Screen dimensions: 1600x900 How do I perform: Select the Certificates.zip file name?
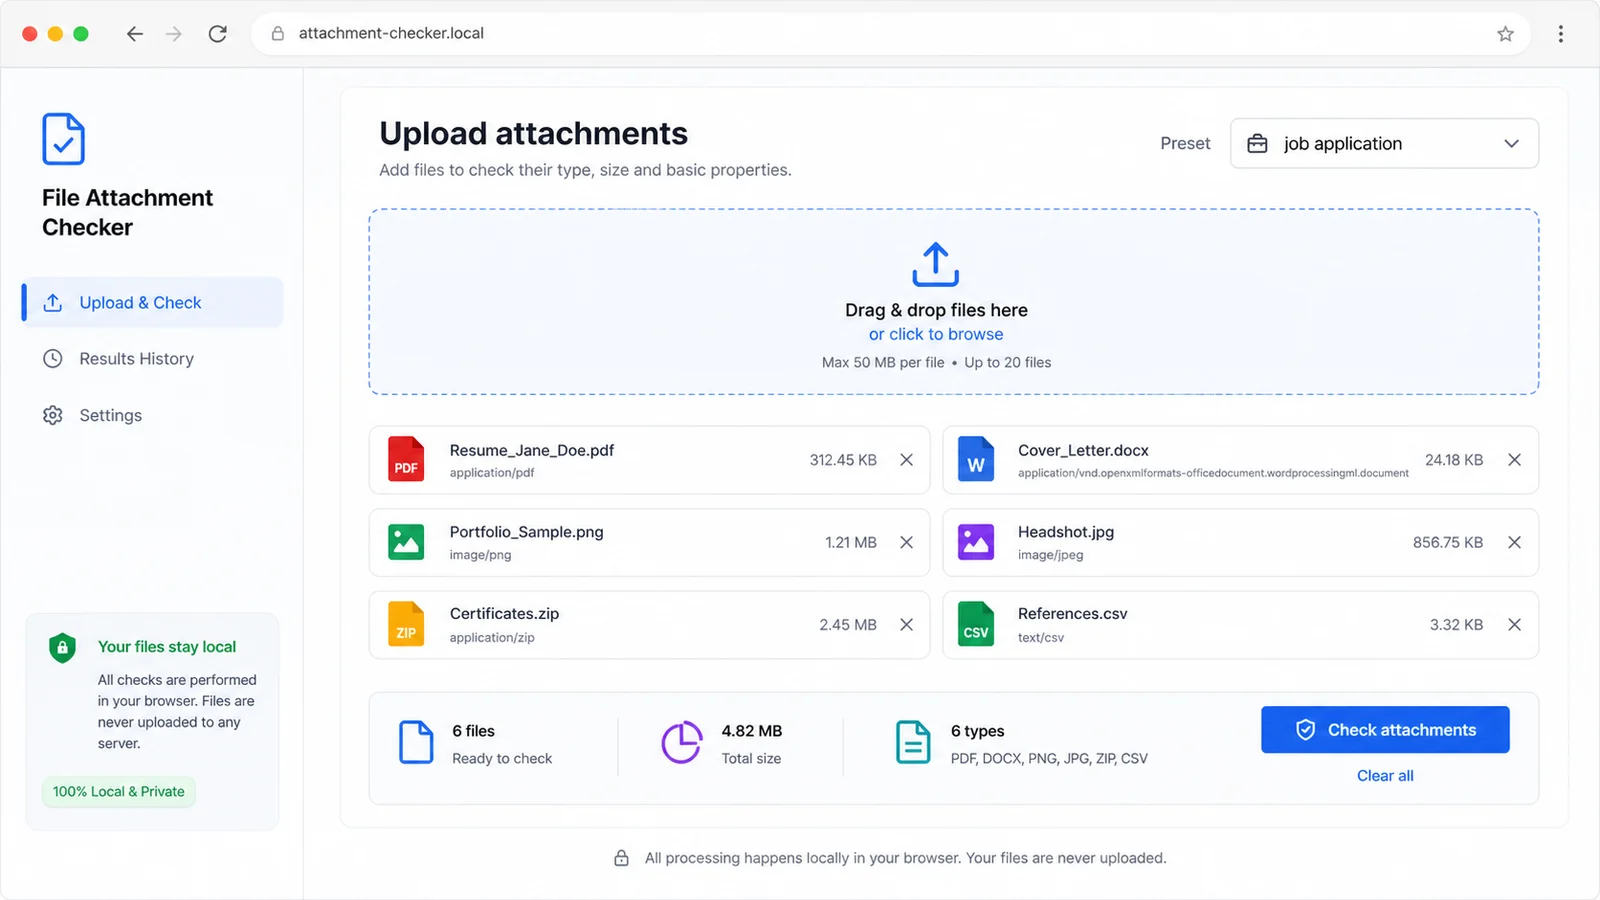pos(504,614)
